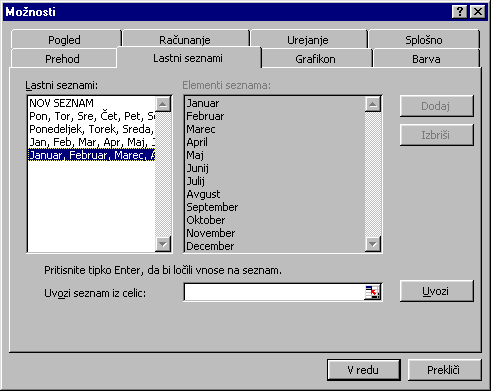Click the Uvozi seznam iz celic: label
The width and height of the screenshot is (491, 391).
95,293
